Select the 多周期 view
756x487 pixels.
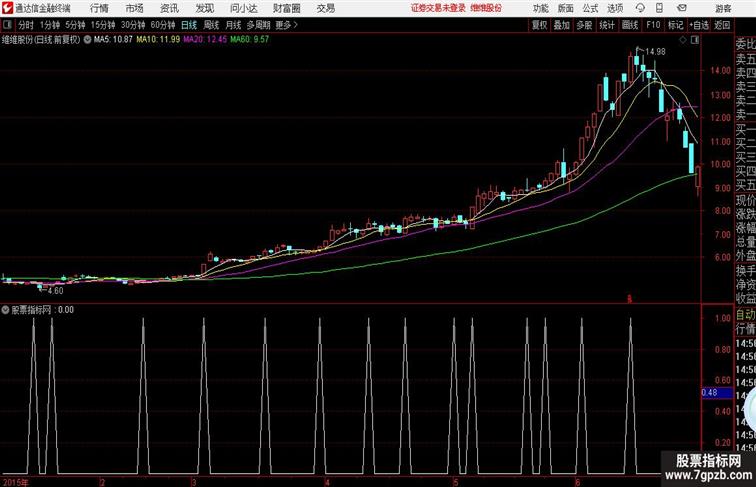tap(258, 25)
